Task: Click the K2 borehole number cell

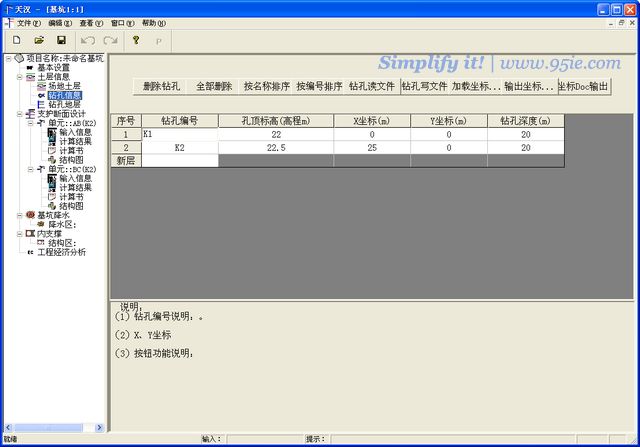Action: coord(179,147)
